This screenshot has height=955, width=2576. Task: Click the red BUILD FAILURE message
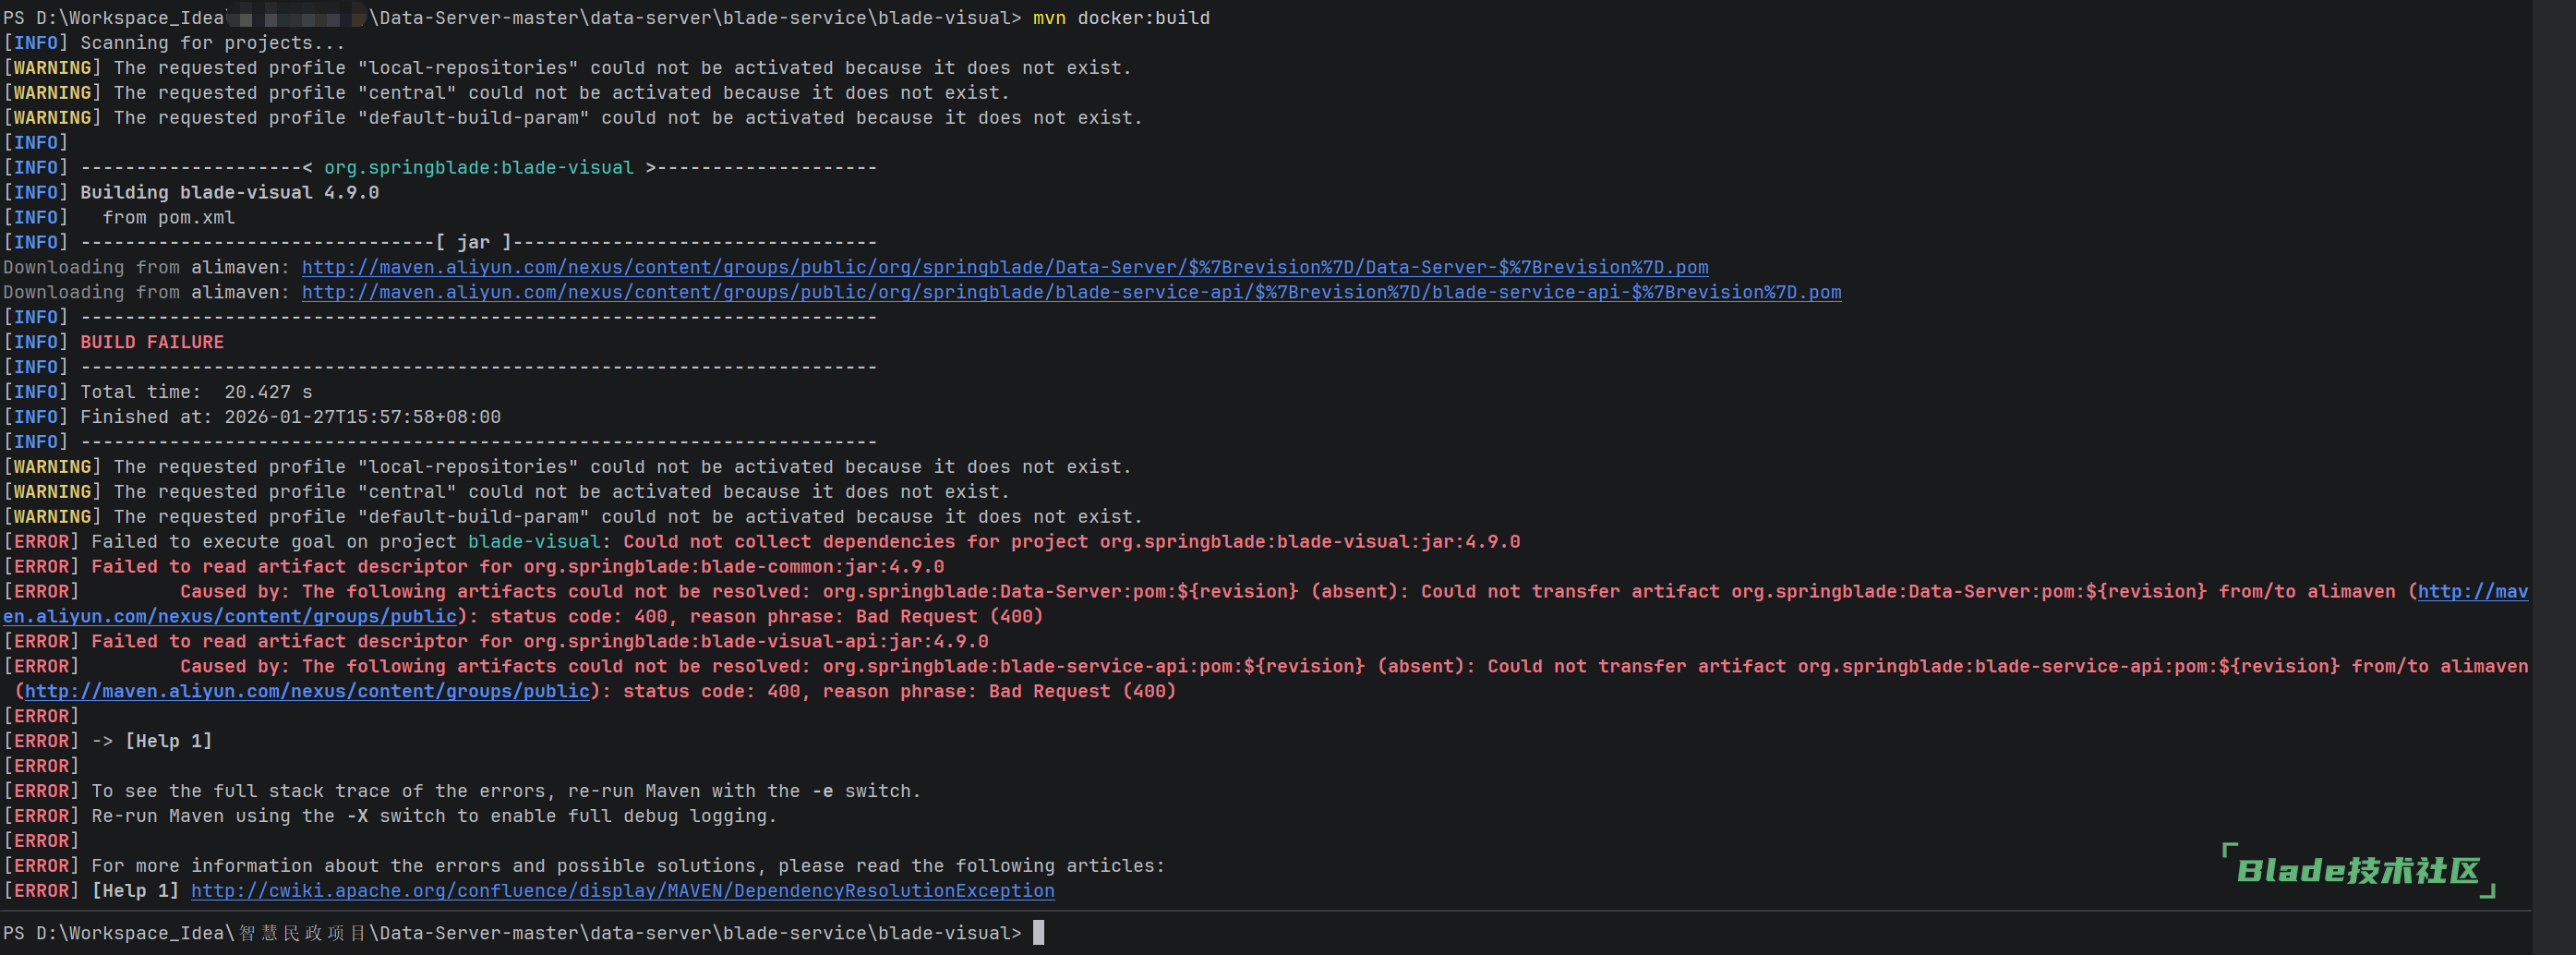pyautogui.click(x=152, y=342)
